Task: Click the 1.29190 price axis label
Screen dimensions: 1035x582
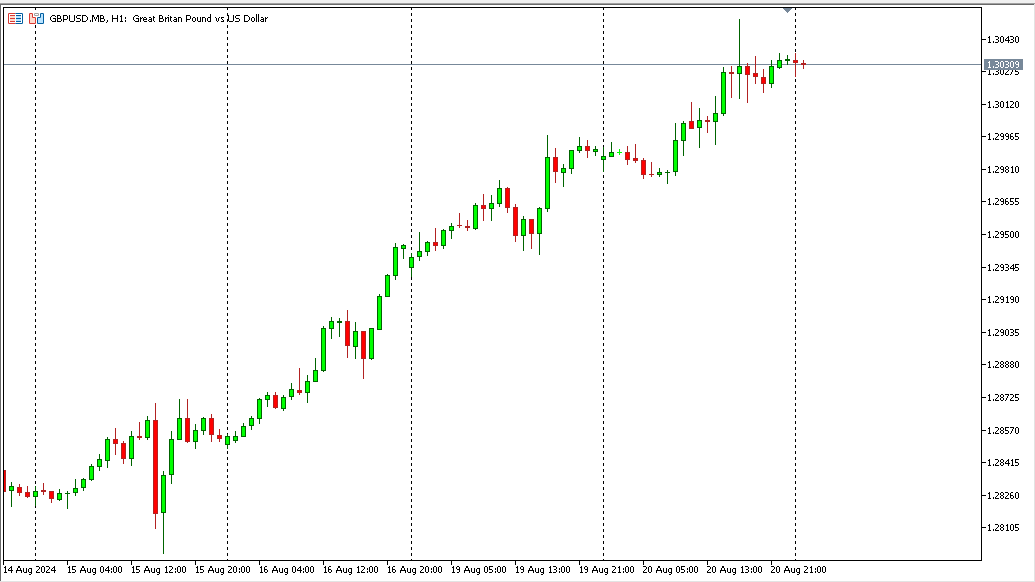Action: (x=1003, y=300)
